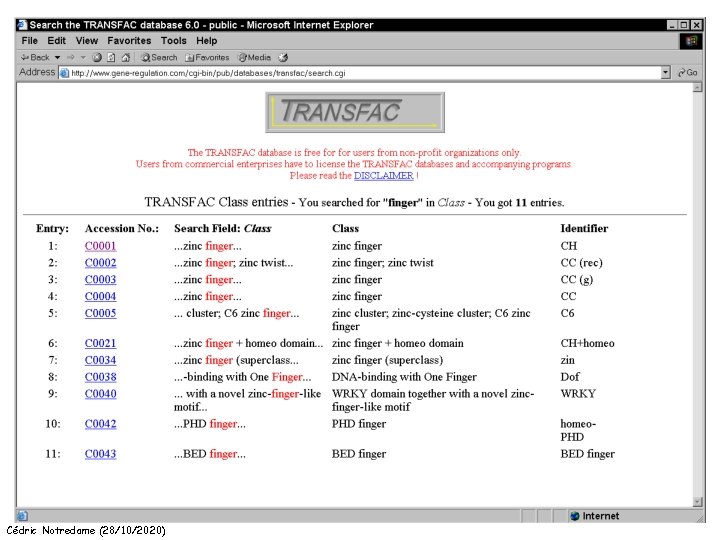Viewport: 720px width, 540px height.
Task: Click the Go button beside the address bar
Action: 687,73
